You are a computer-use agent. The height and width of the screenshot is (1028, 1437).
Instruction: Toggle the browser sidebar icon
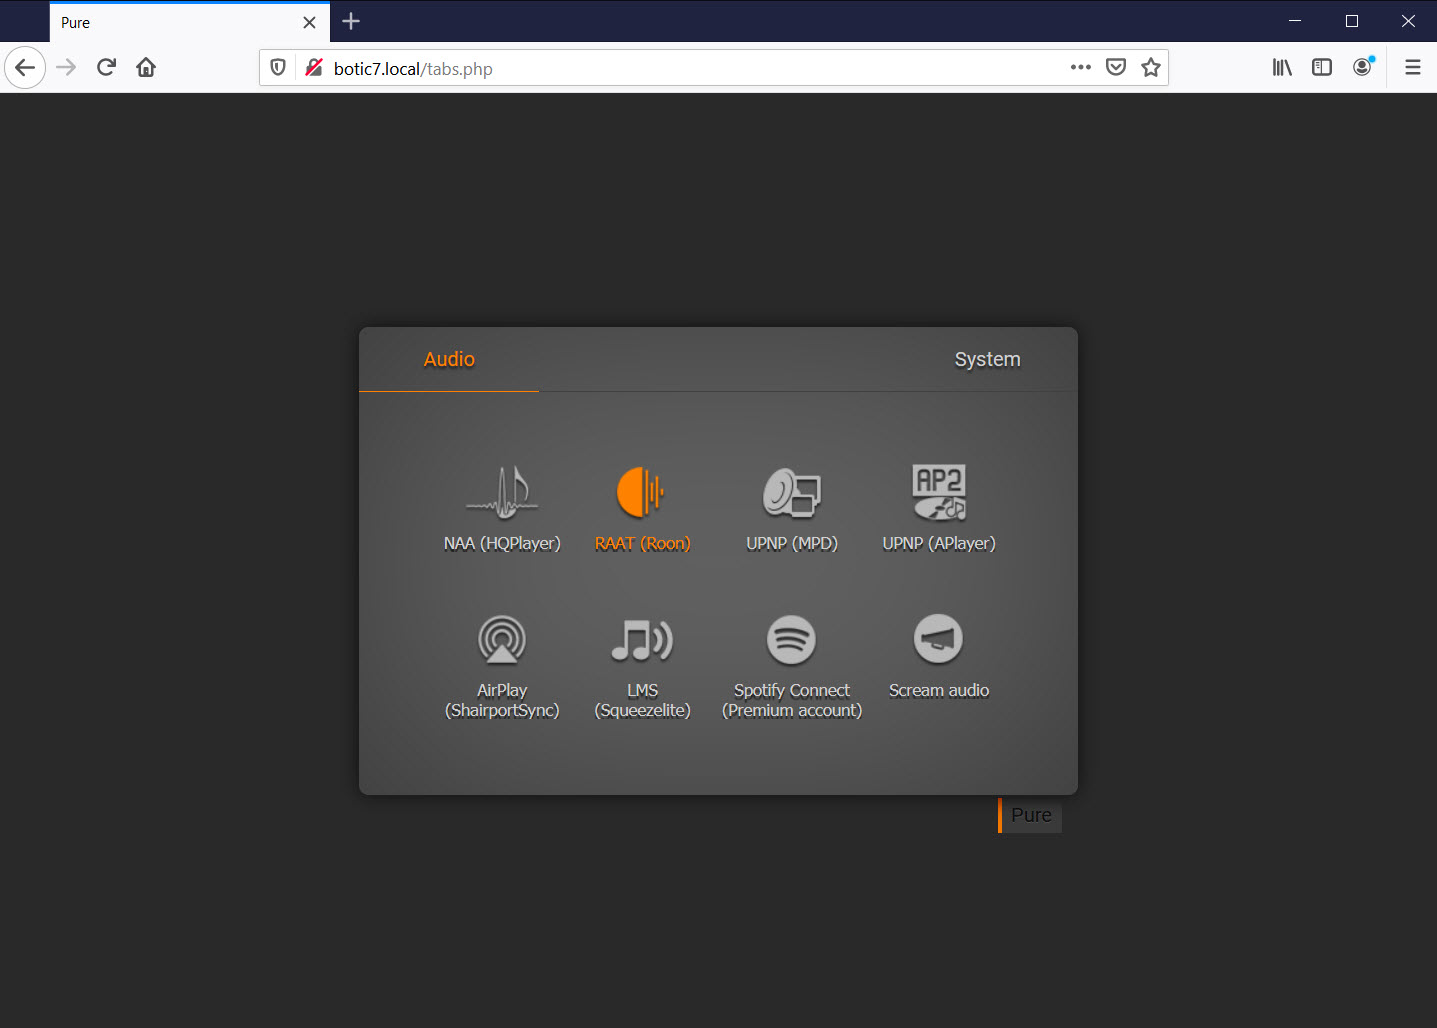[x=1322, y=67]
